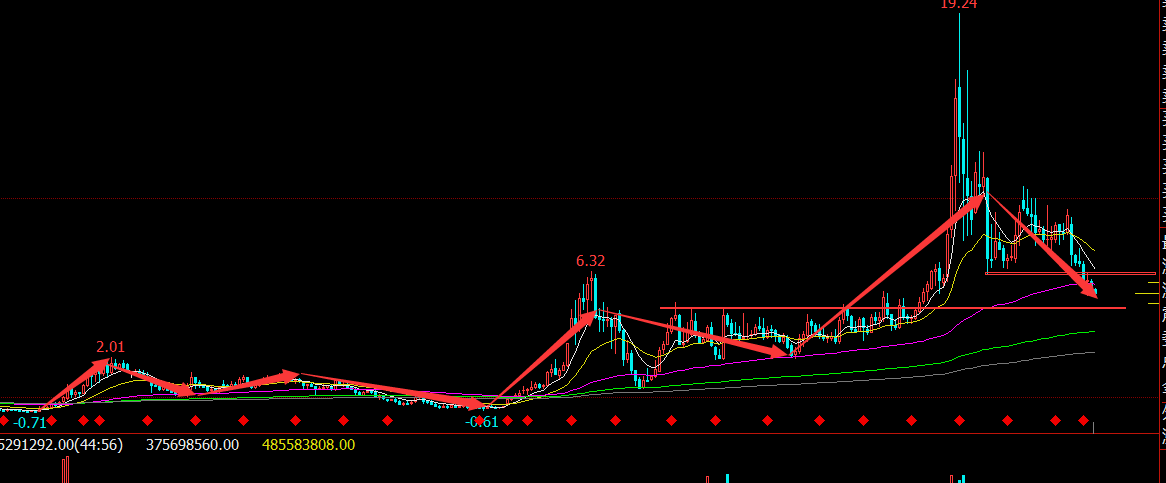The height and width of the screenshot is (483, 1166).
Task: Click the -0.71 low price label
Action: (x=30, y=423)
